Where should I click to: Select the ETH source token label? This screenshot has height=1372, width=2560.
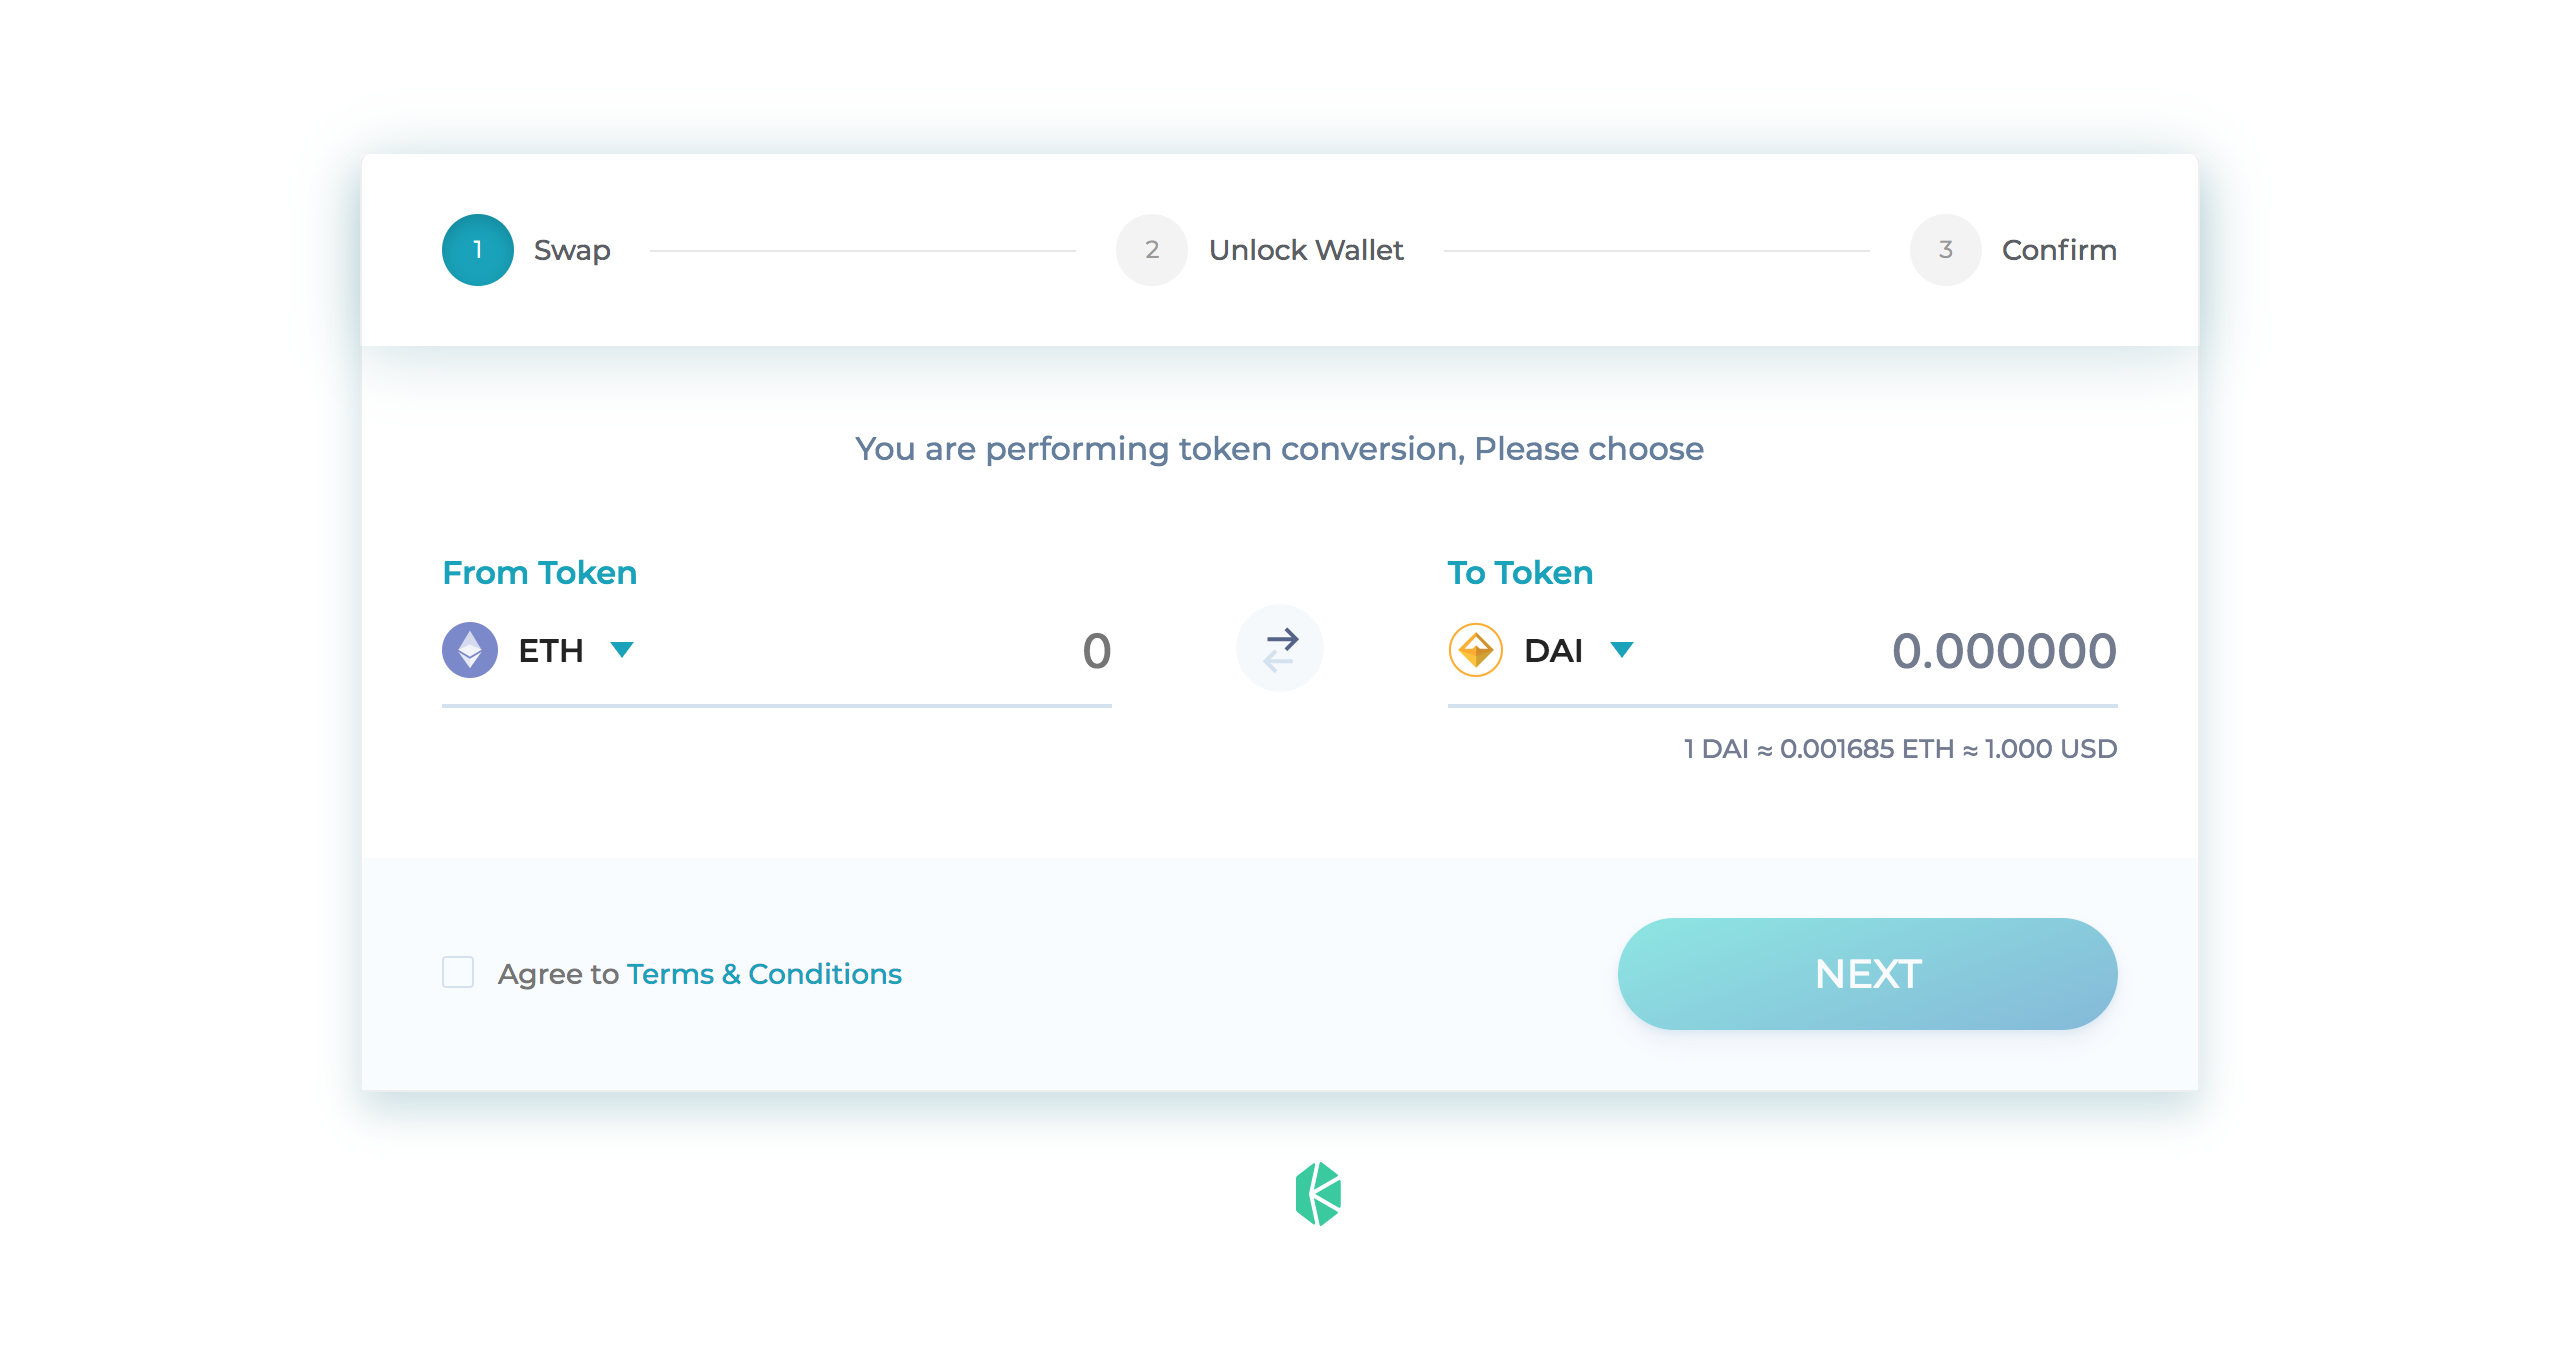click(550, 651)
